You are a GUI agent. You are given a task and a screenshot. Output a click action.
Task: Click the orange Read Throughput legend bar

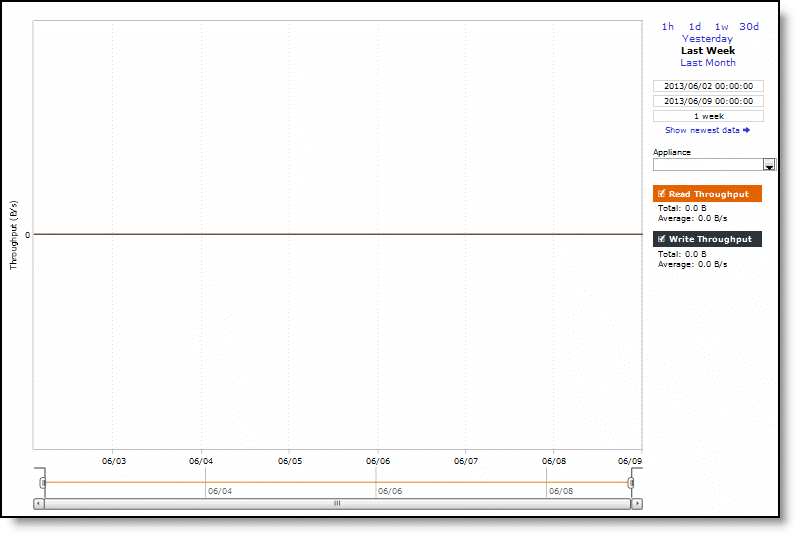click(x=707, y=194)
